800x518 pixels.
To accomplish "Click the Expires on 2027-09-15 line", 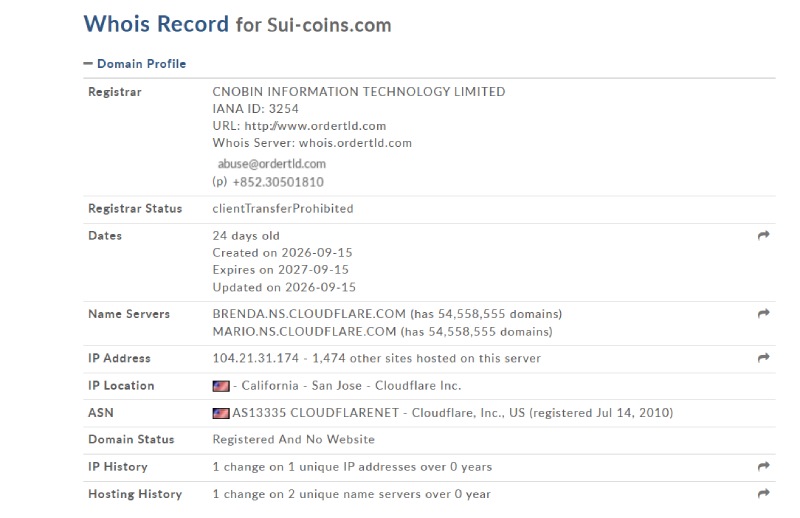I will [281, 269].
